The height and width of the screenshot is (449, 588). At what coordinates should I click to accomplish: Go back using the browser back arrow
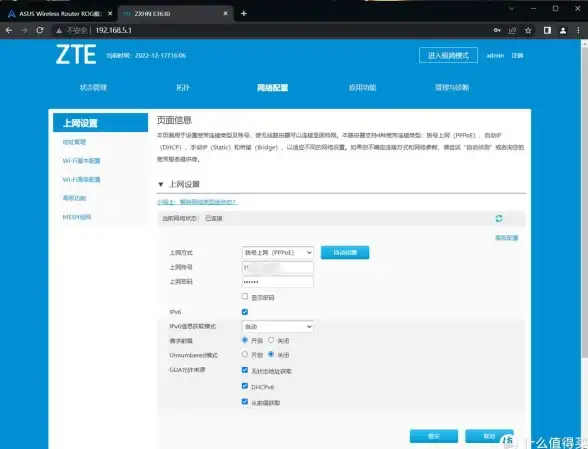9,30
